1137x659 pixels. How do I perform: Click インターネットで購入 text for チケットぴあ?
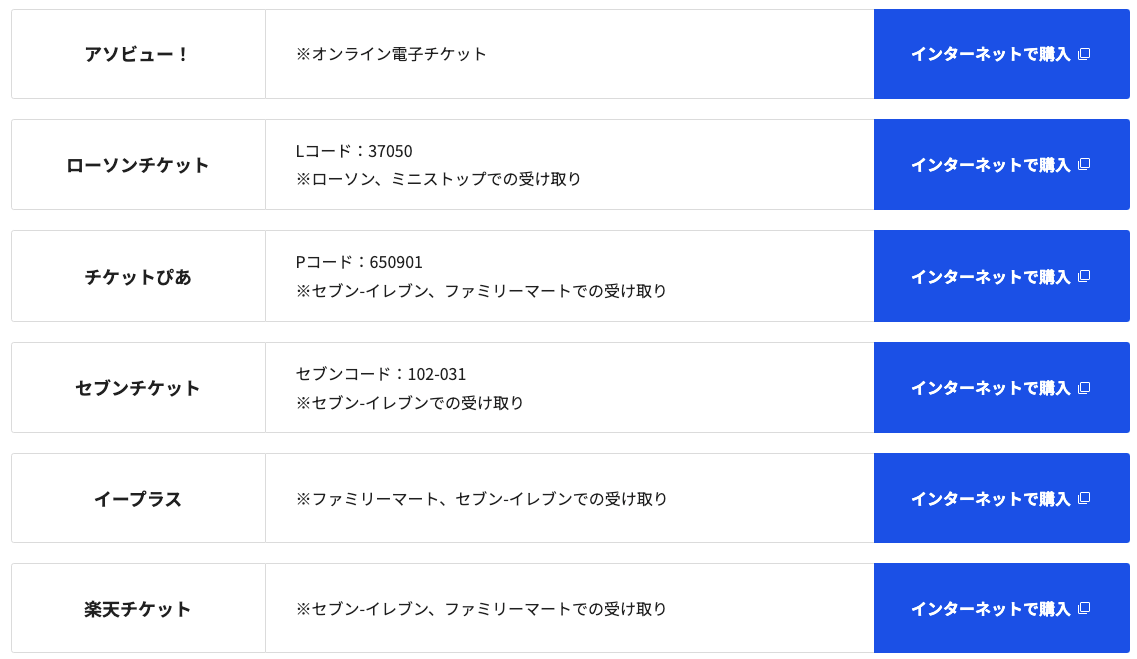991,277
